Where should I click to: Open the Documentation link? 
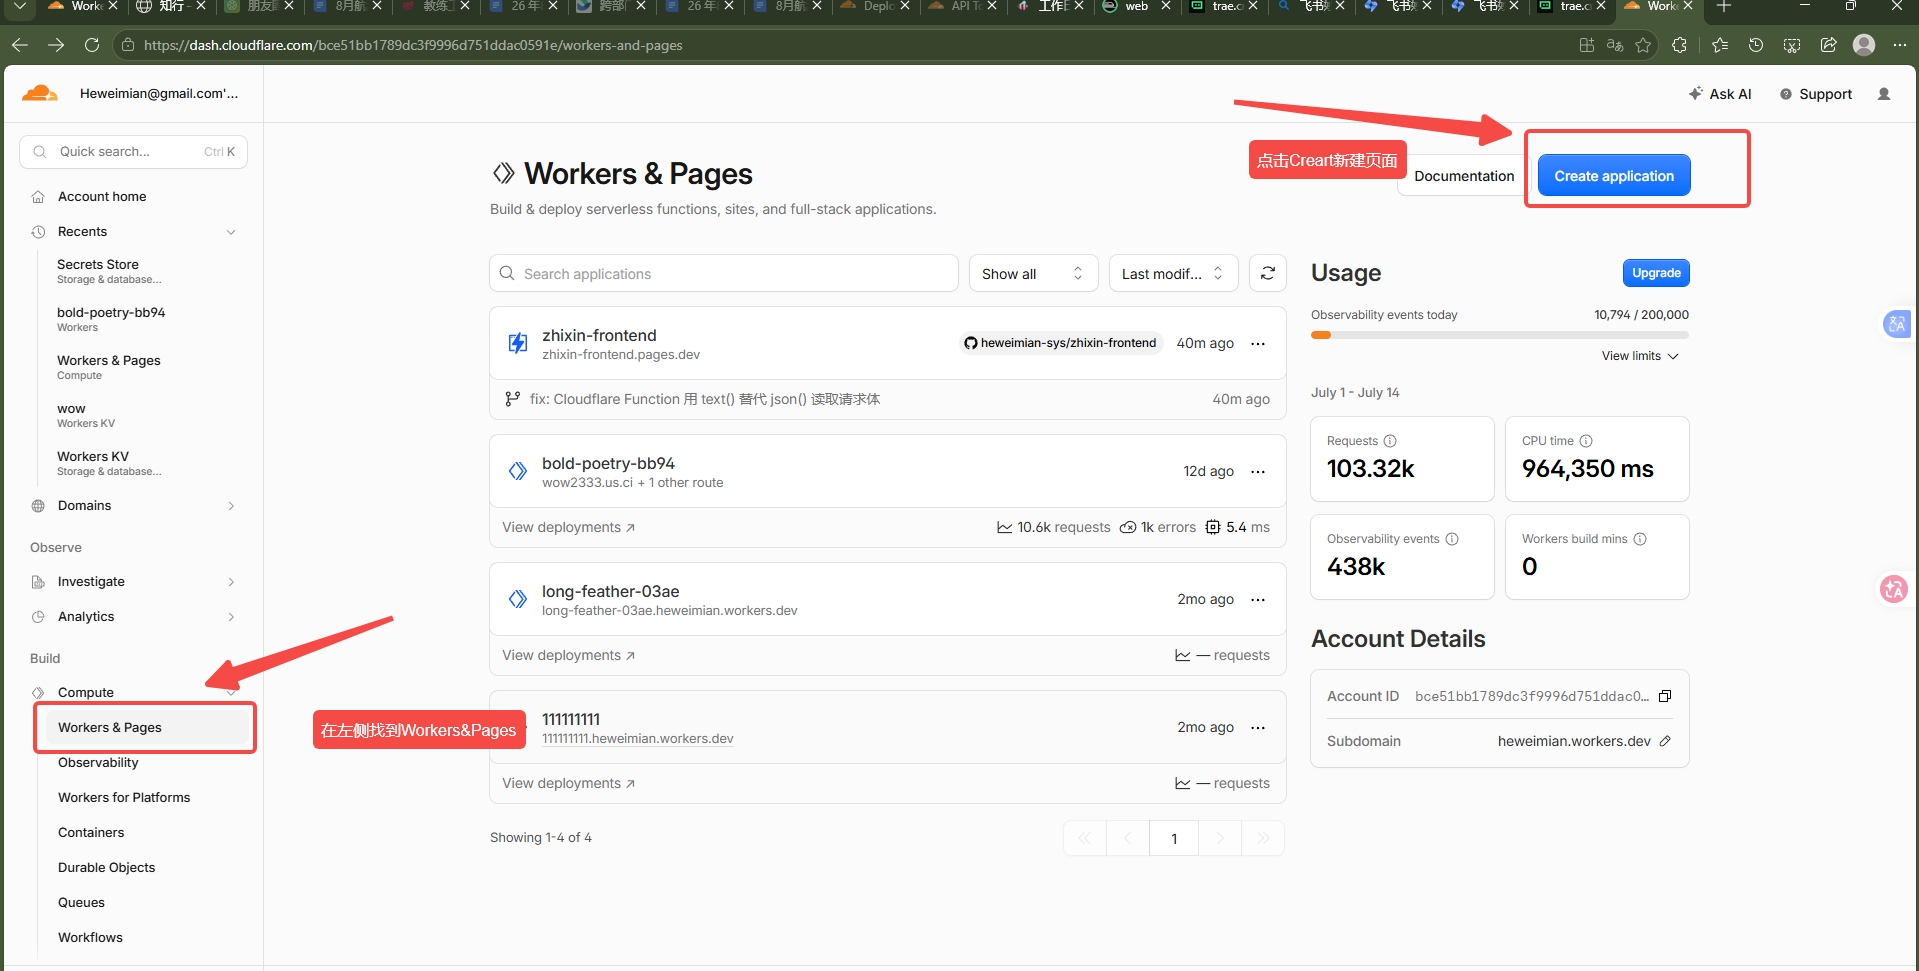coord(1464,176)
